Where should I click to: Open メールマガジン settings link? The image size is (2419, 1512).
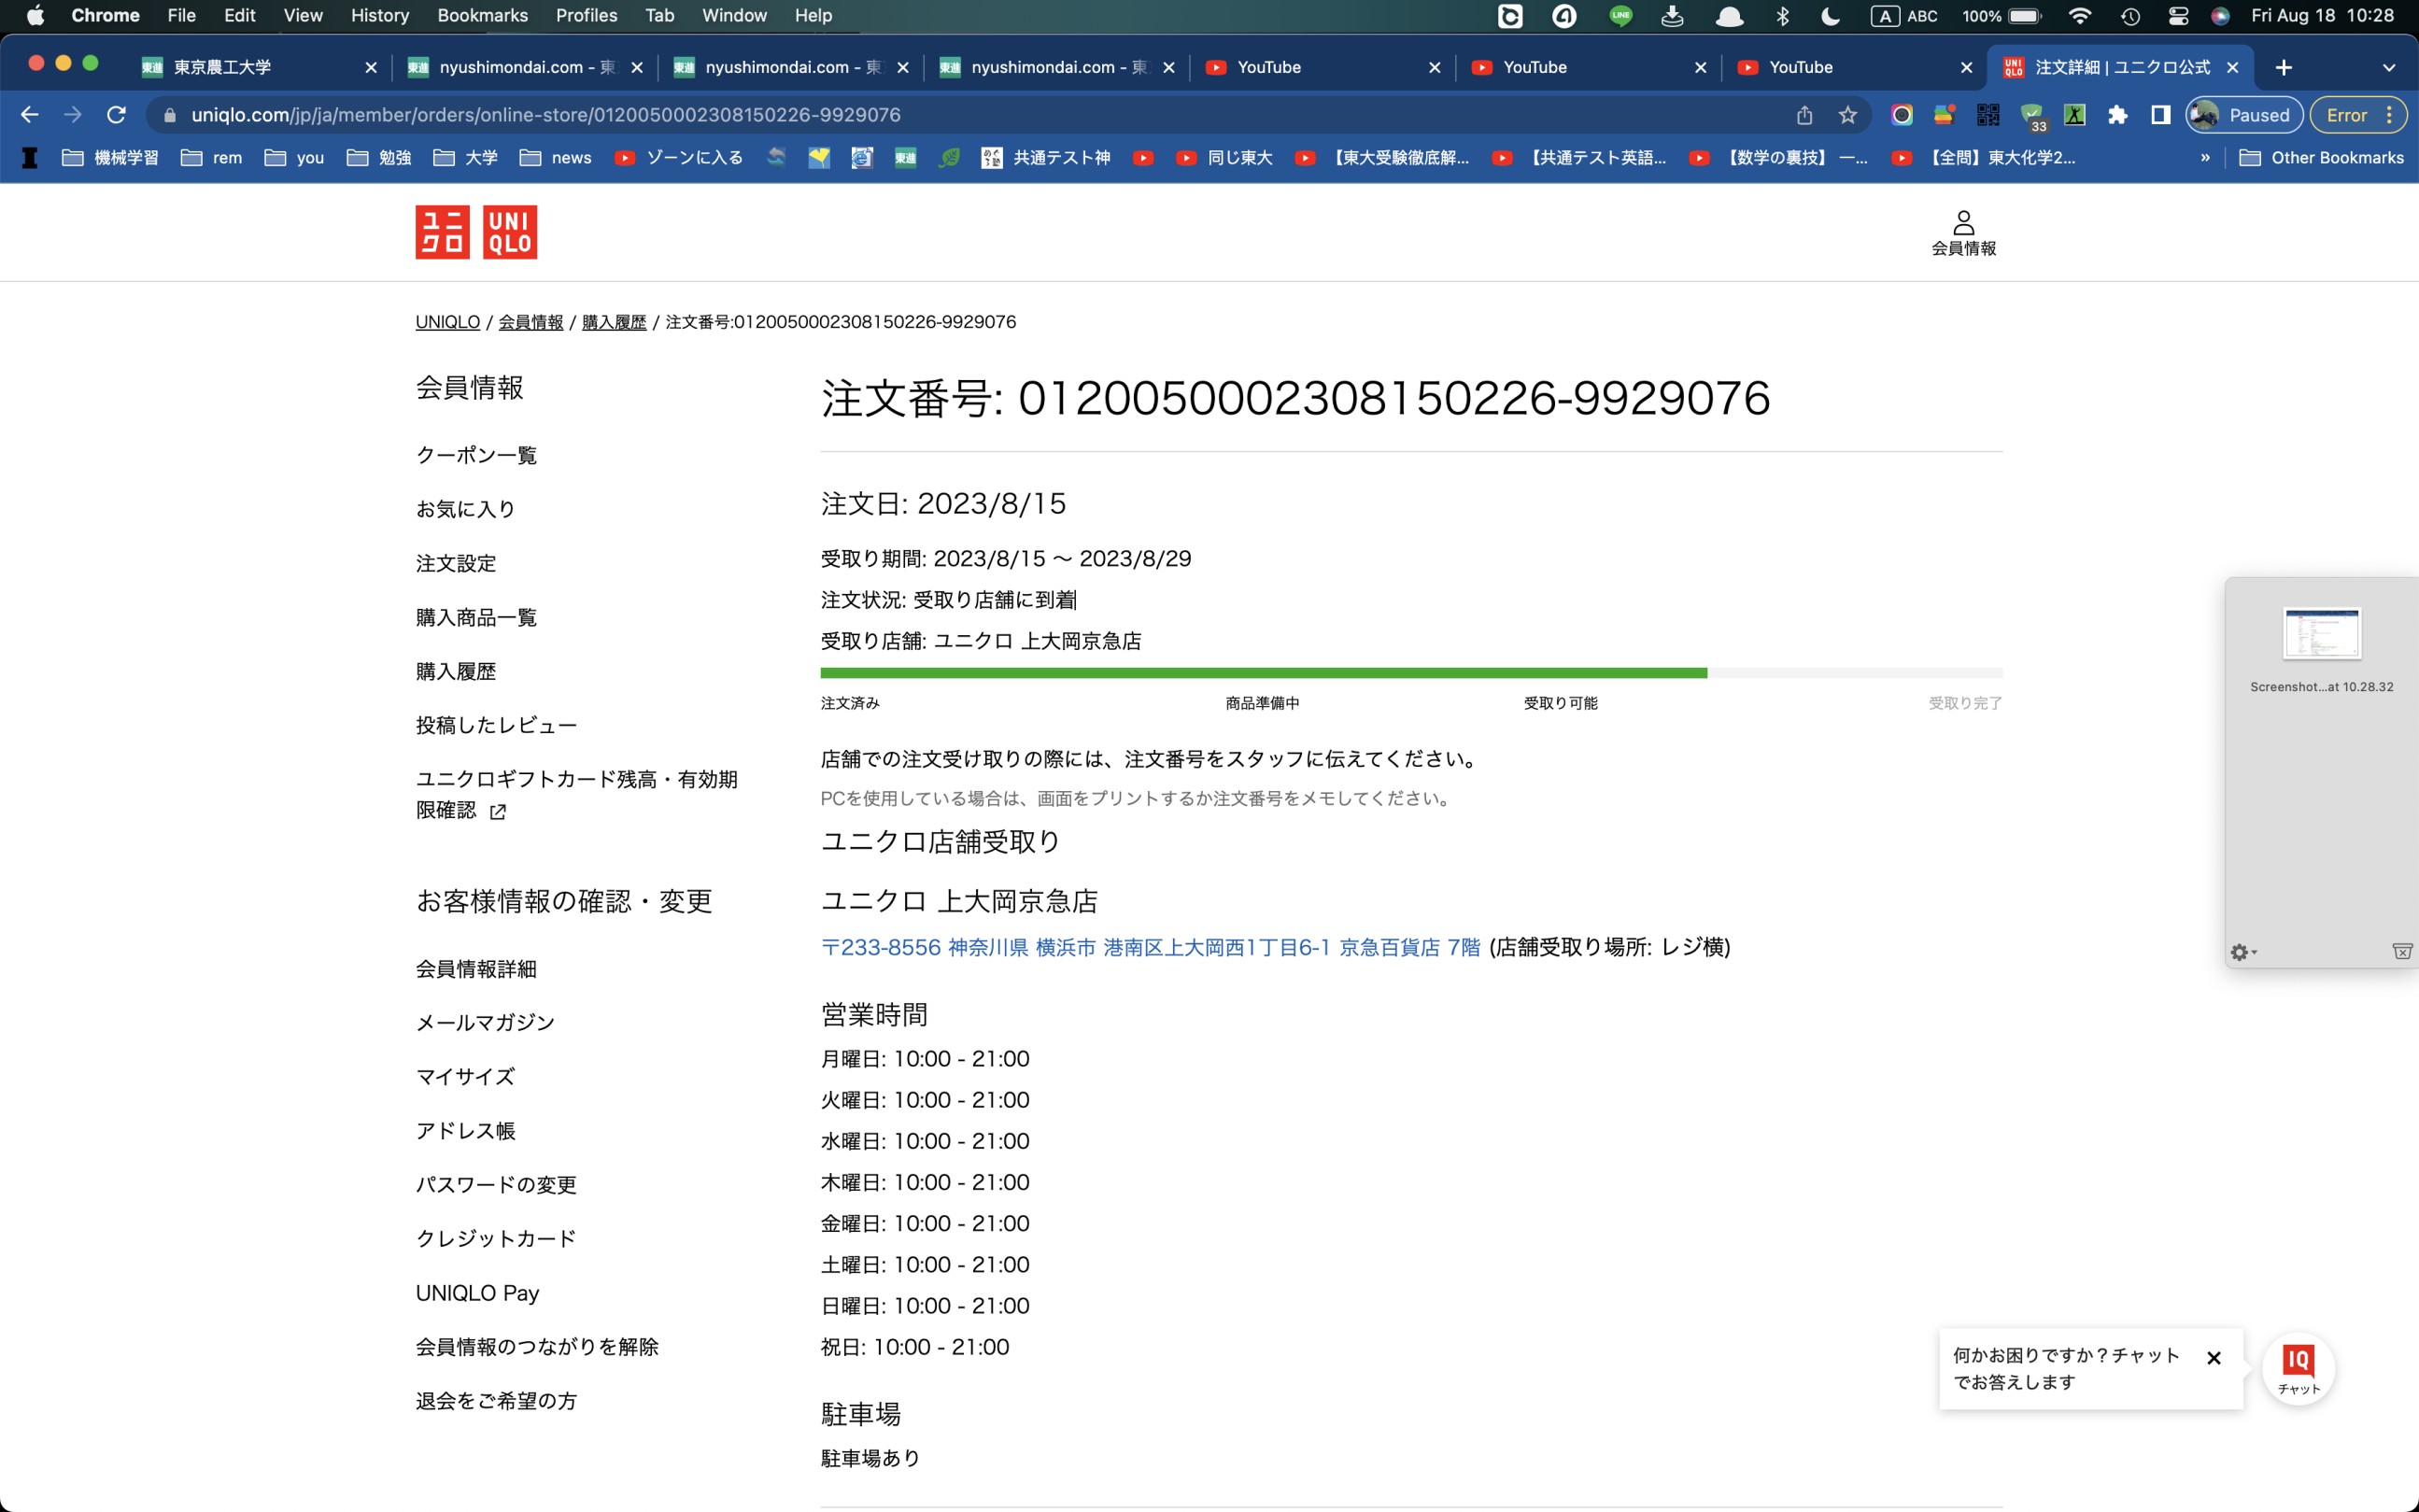coord(485,1022)
